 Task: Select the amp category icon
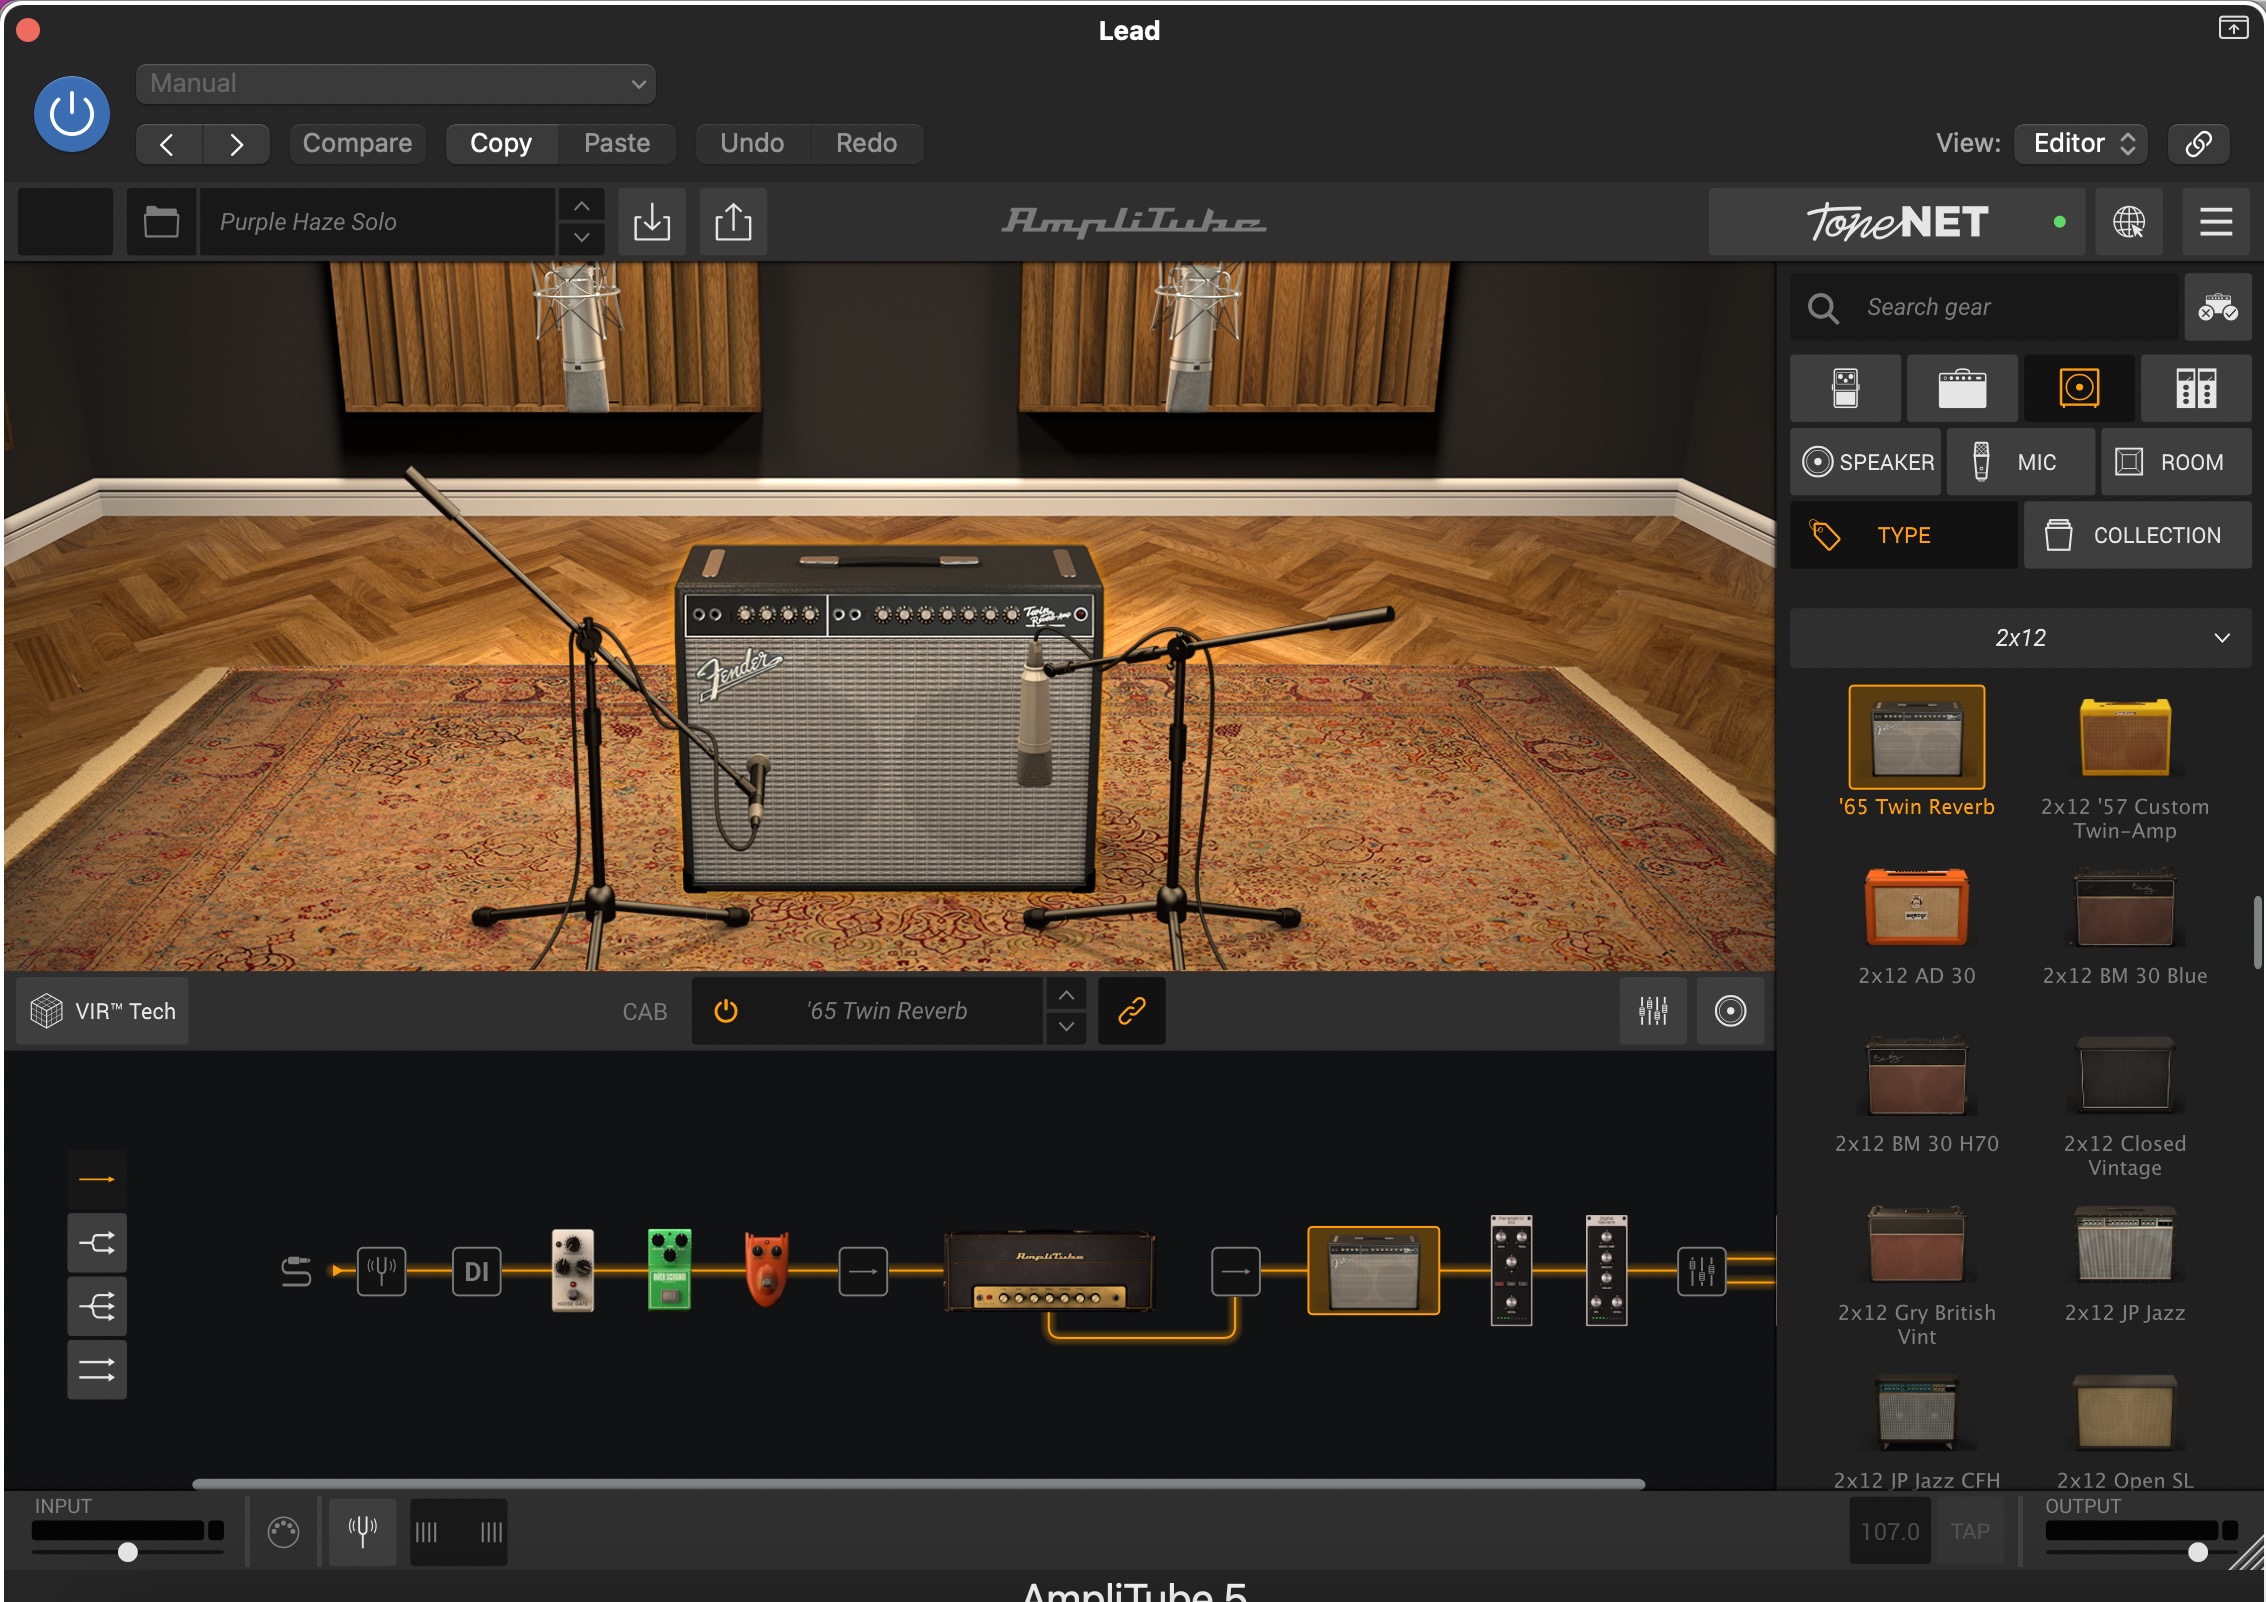(x=1962, y=388)
